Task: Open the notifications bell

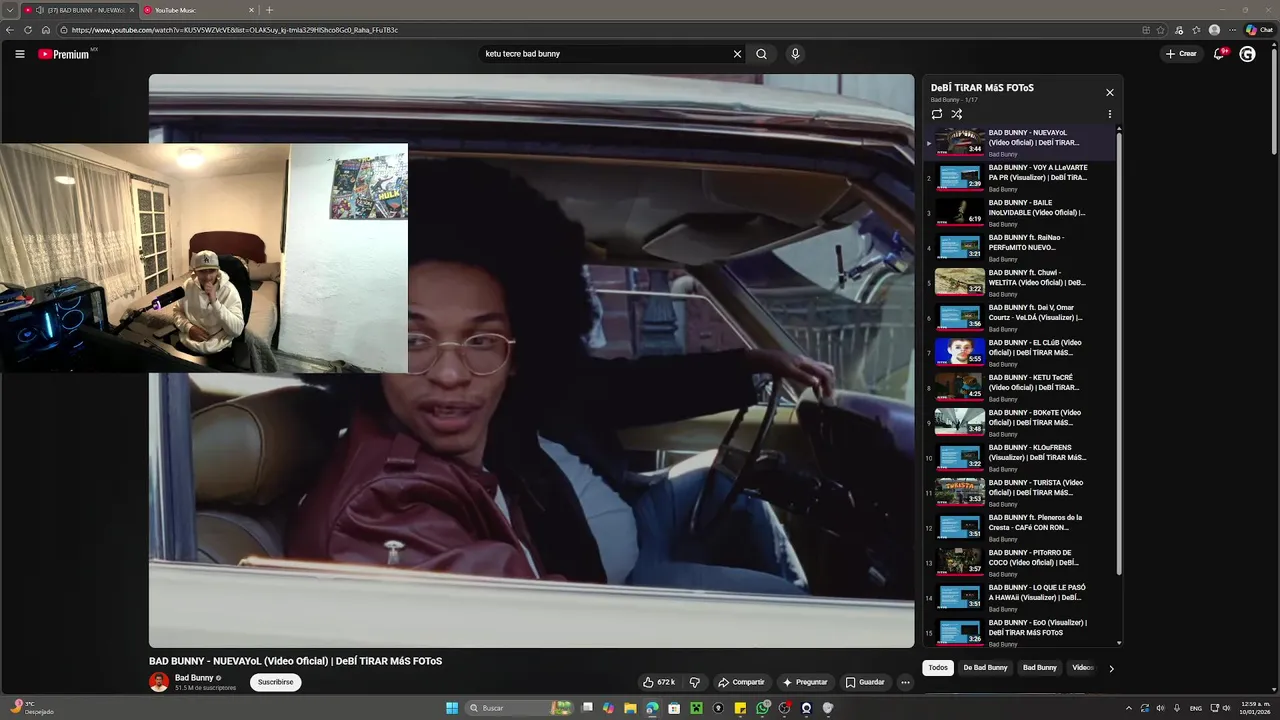Action: tap(1219, 54)
